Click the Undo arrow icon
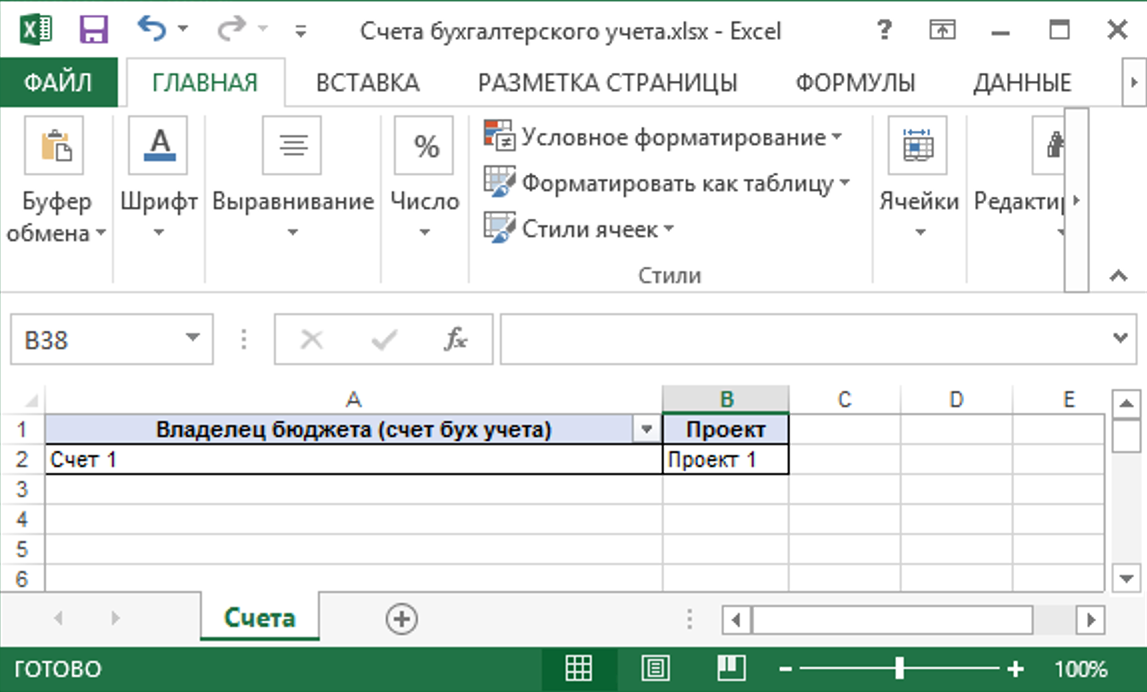The image size is (1147, 692). click(151, 30)
